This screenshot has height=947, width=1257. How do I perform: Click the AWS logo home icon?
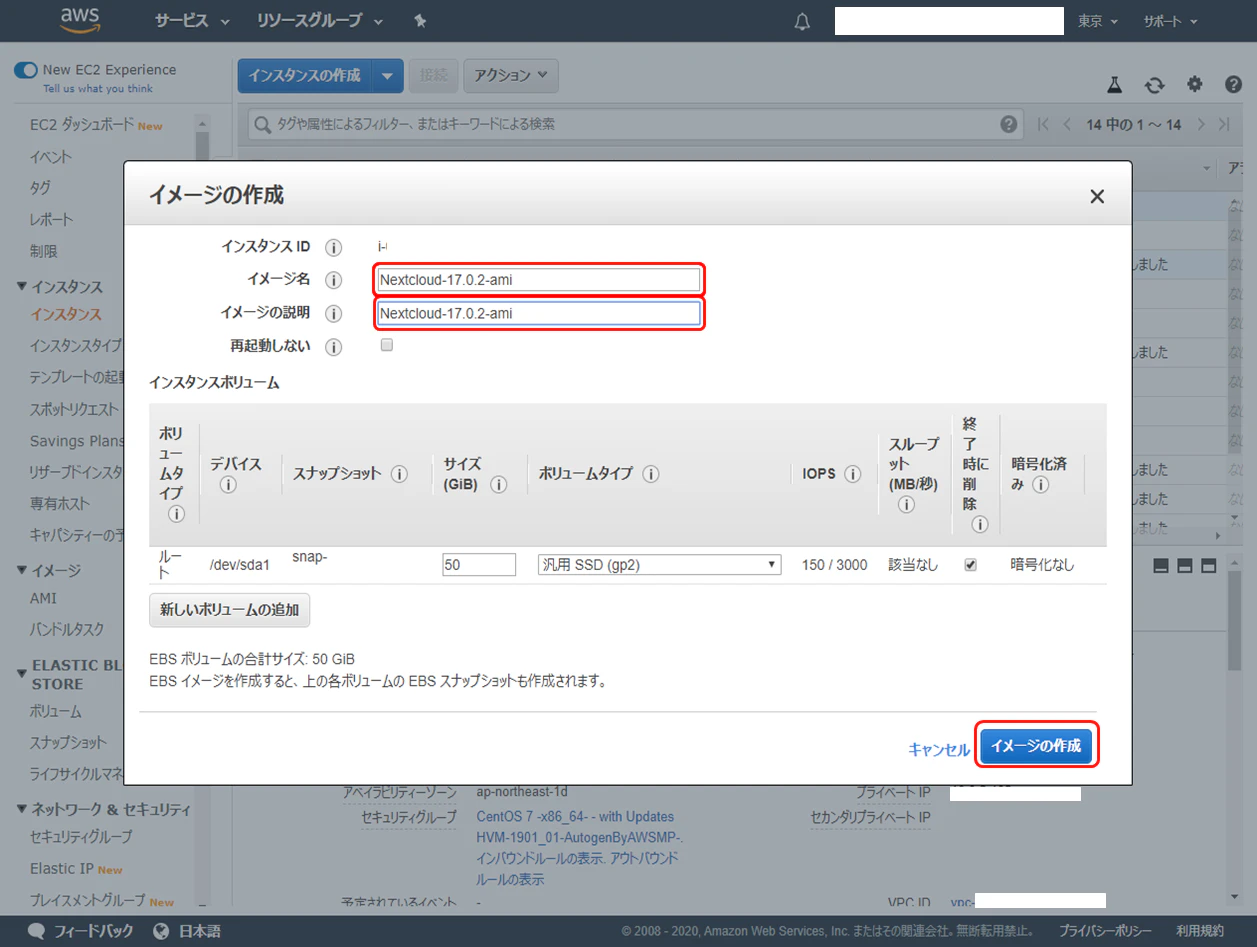pyautogui.click(x=79, y=20)
